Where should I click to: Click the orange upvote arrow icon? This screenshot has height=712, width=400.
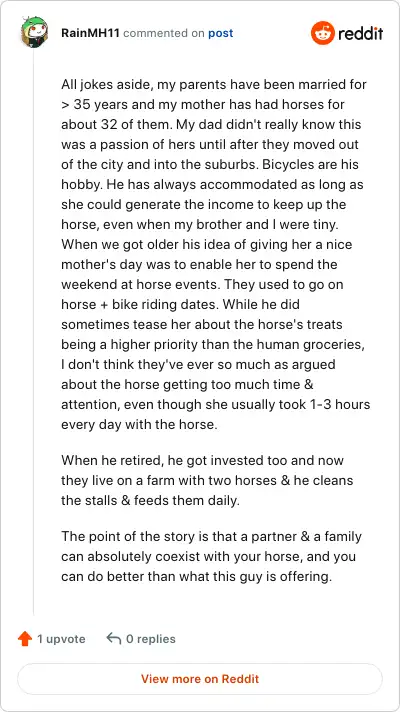pos(25,639)
